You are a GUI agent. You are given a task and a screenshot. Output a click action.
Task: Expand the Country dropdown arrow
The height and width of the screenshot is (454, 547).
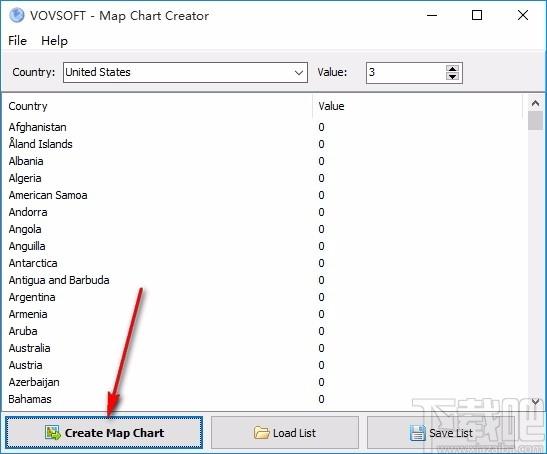299,73
